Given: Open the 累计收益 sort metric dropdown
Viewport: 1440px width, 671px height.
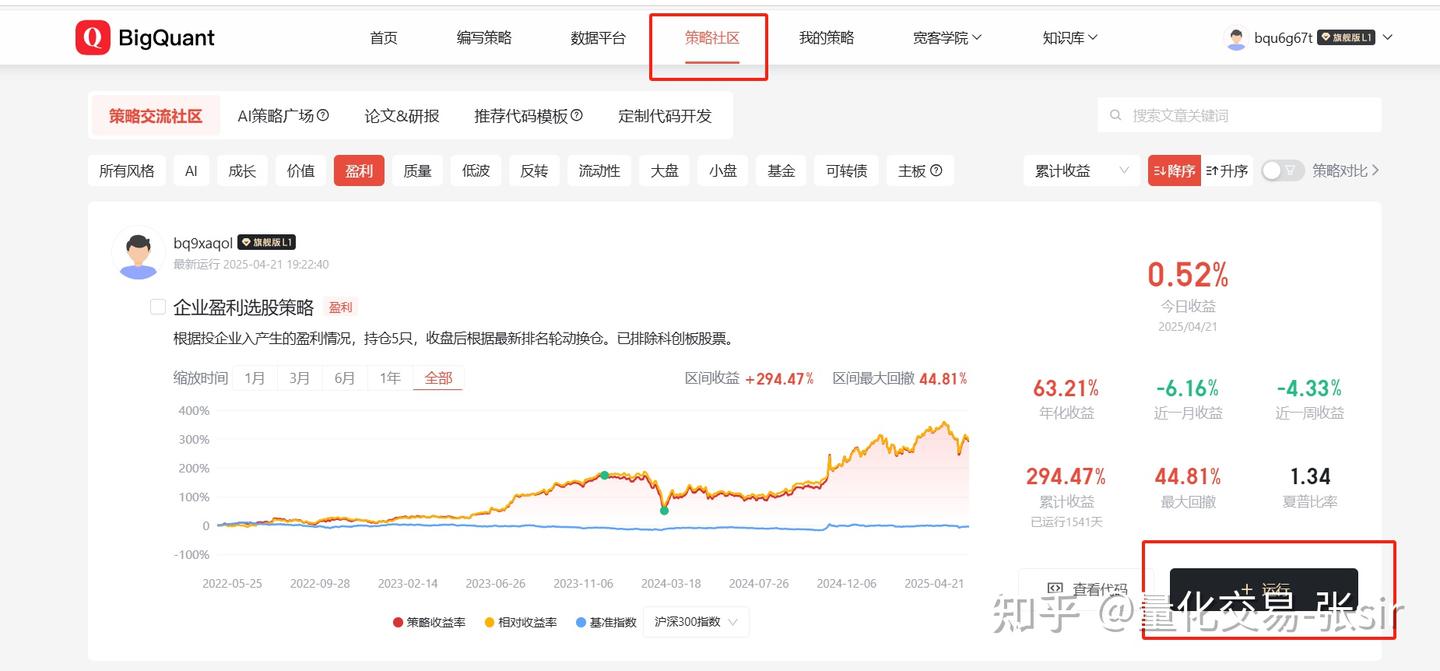Looking at the screenshot, I should (x=1080, y=171).
